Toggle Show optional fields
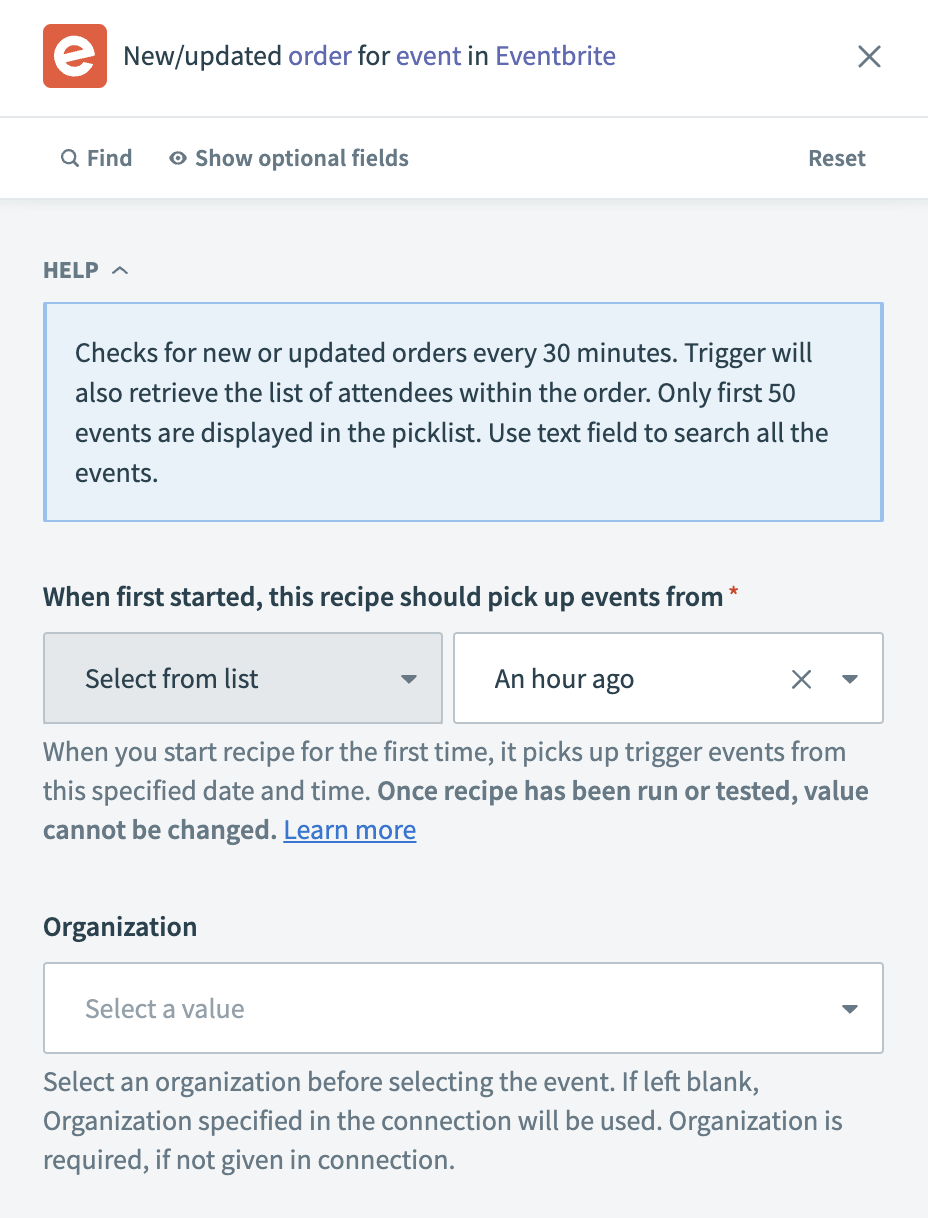 [x=300, y=158]
